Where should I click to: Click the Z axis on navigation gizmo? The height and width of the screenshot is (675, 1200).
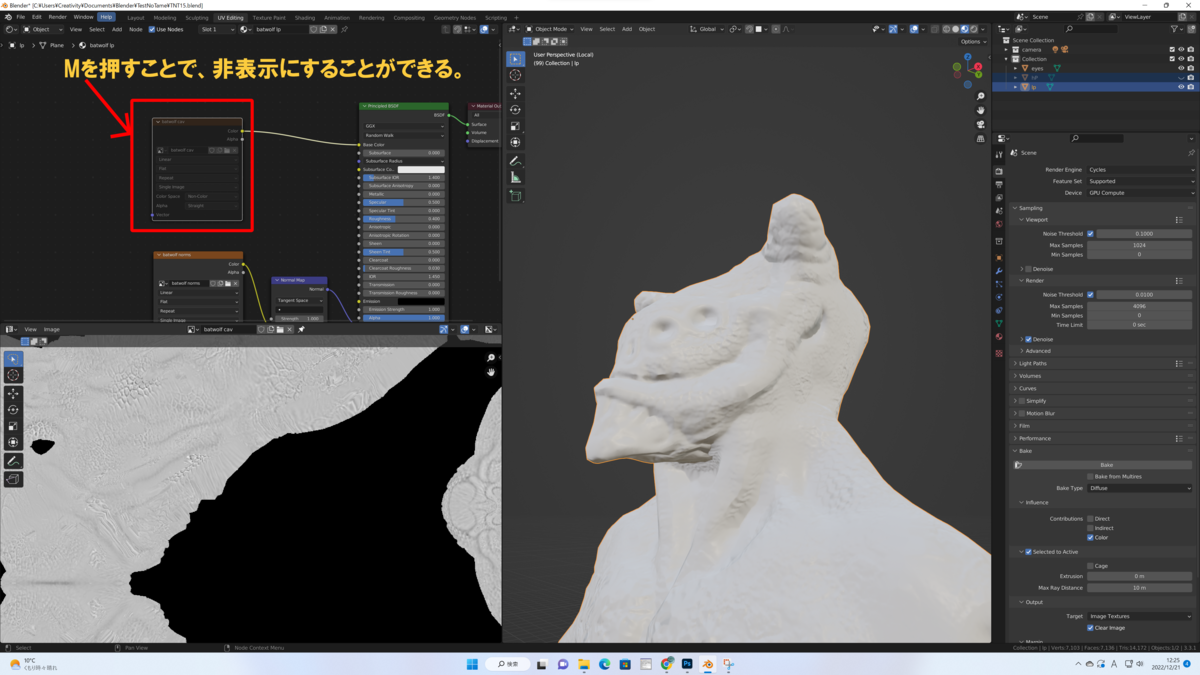click(968, 57)
